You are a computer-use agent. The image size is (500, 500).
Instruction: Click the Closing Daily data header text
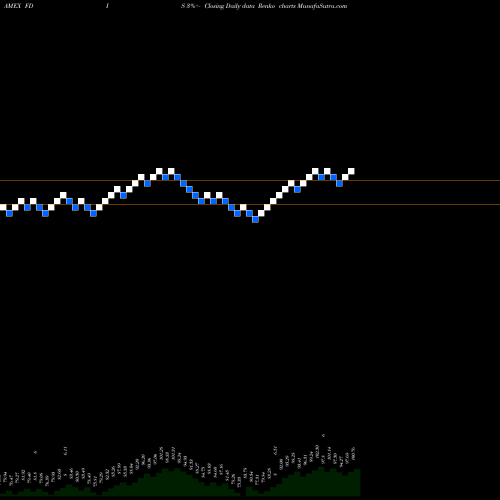pos(229,6)
